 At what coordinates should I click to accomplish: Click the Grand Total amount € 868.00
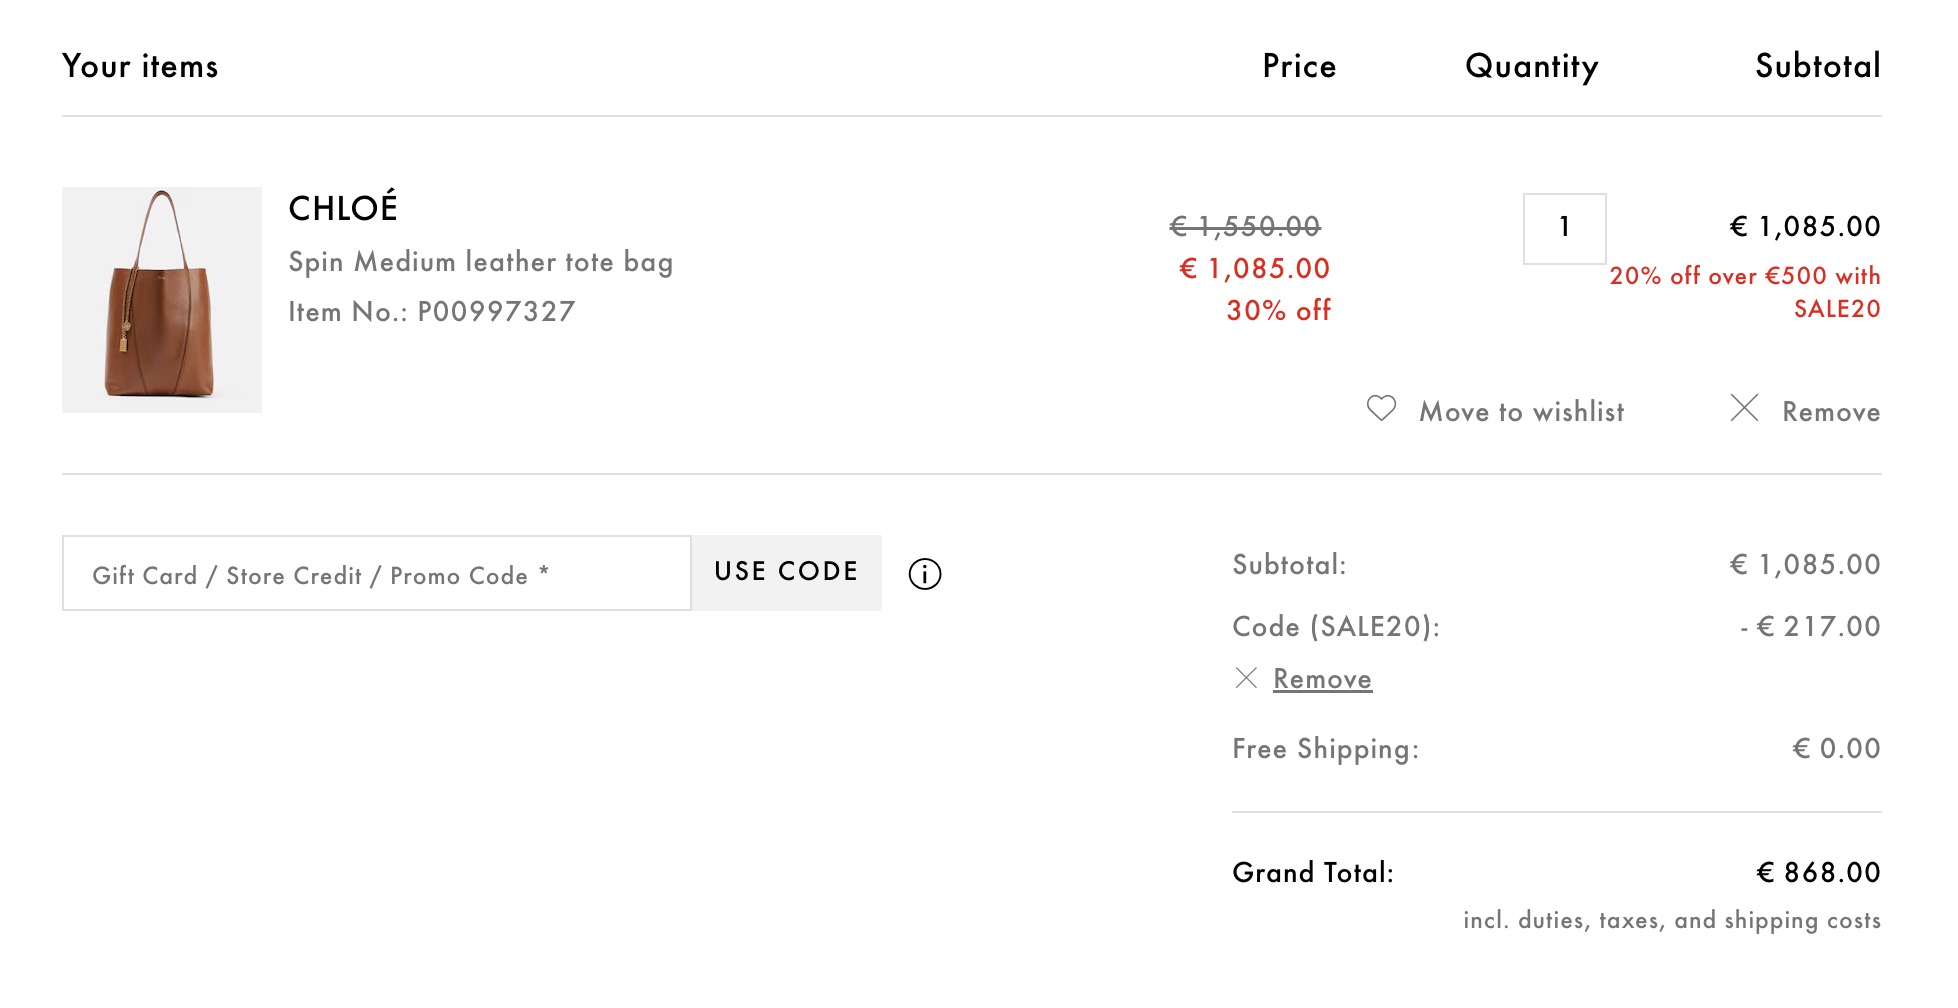[1818, 873]
